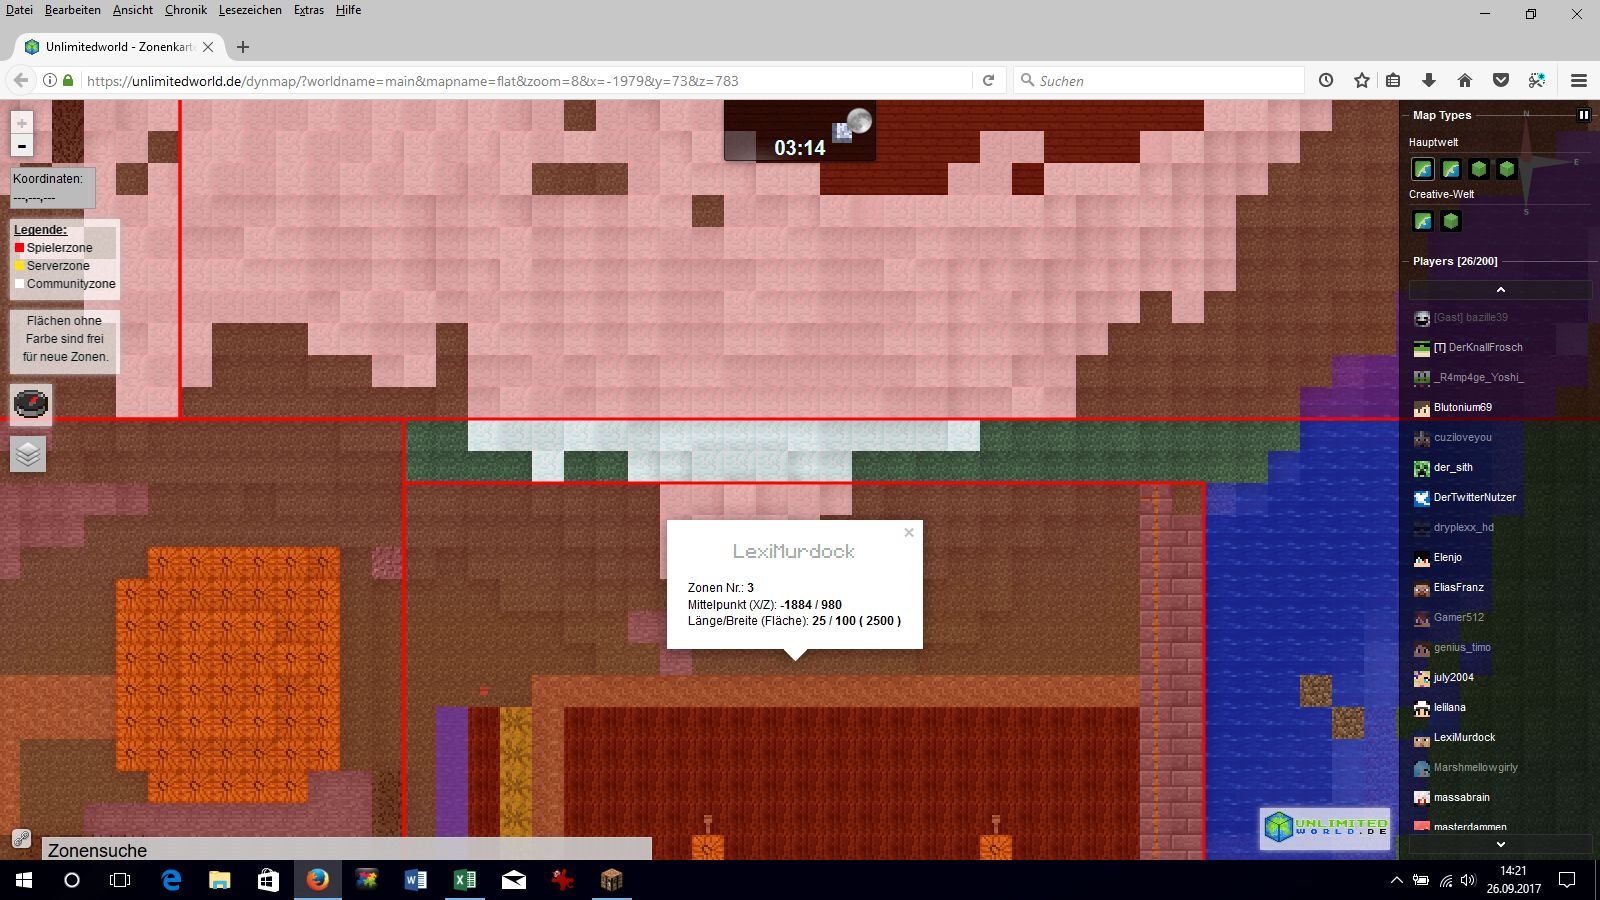Select guest player bazille39
1600x900 pixels.
click(x=1470, y=317)
